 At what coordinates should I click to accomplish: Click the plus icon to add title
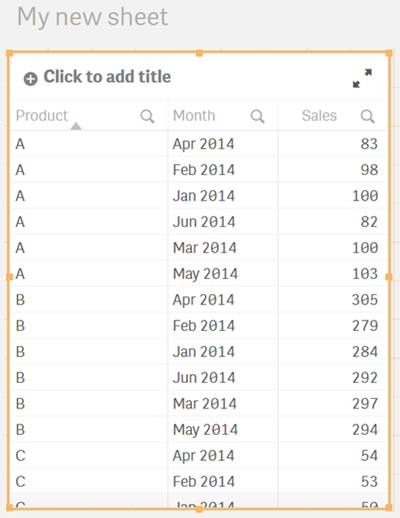pyautogui.click(x=30, y=79)
